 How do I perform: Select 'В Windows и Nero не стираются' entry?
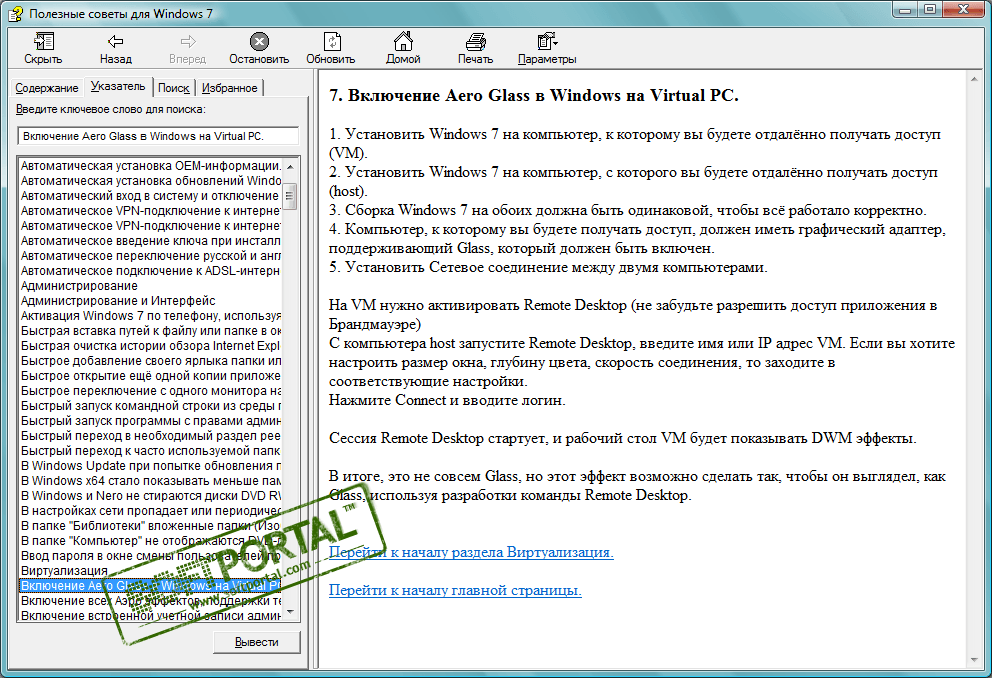tap(151, 496)
